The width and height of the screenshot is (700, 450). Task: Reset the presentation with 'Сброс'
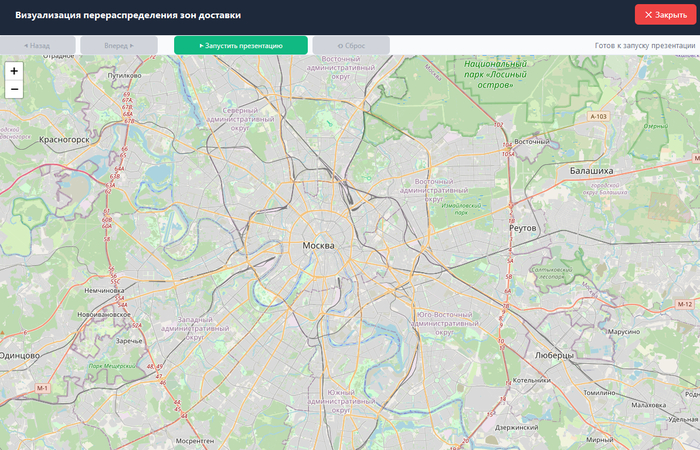[x=351, y=45]
